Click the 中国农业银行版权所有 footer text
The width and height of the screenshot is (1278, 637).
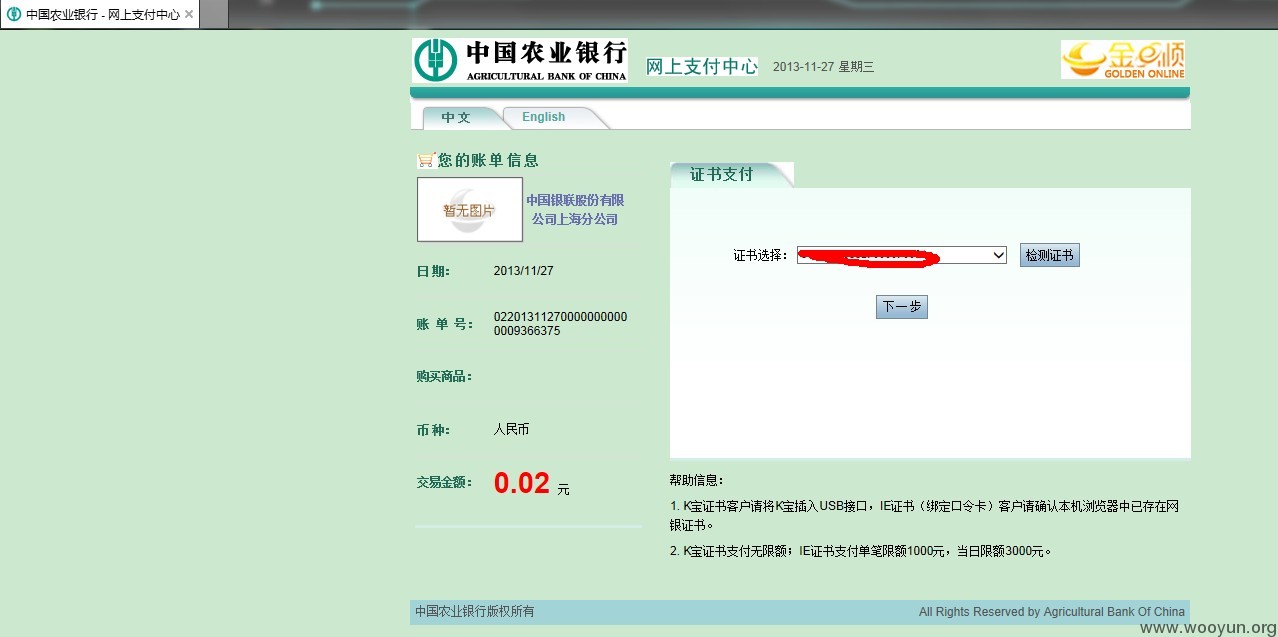click(475, 612)
